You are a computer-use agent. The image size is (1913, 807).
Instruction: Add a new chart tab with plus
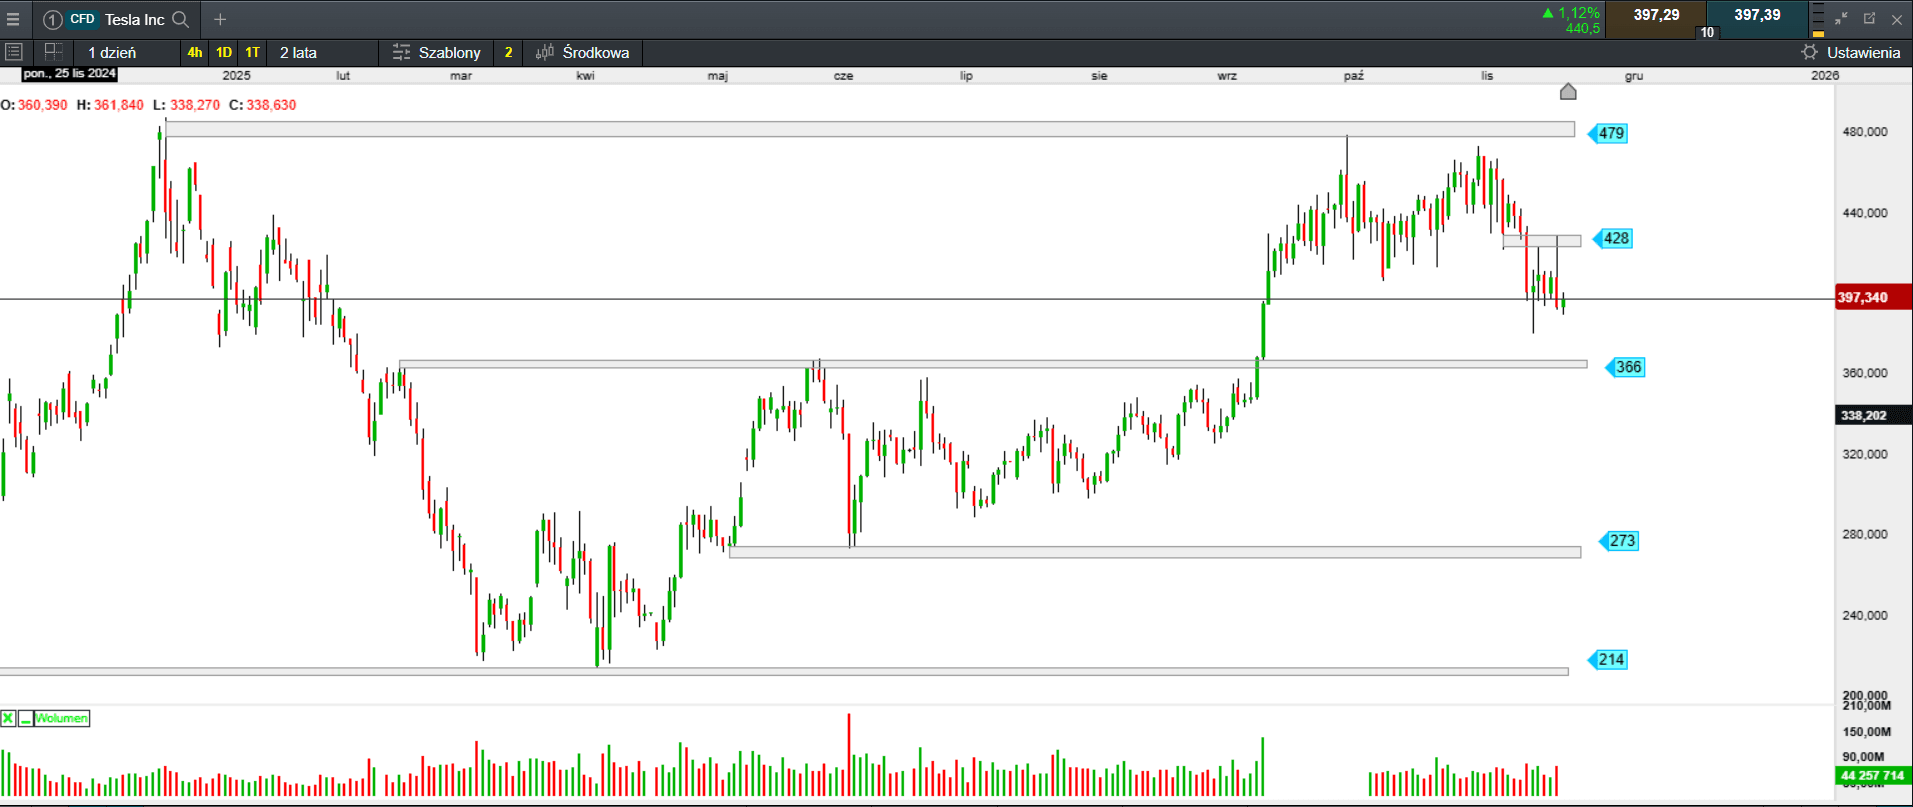point(220,19)
